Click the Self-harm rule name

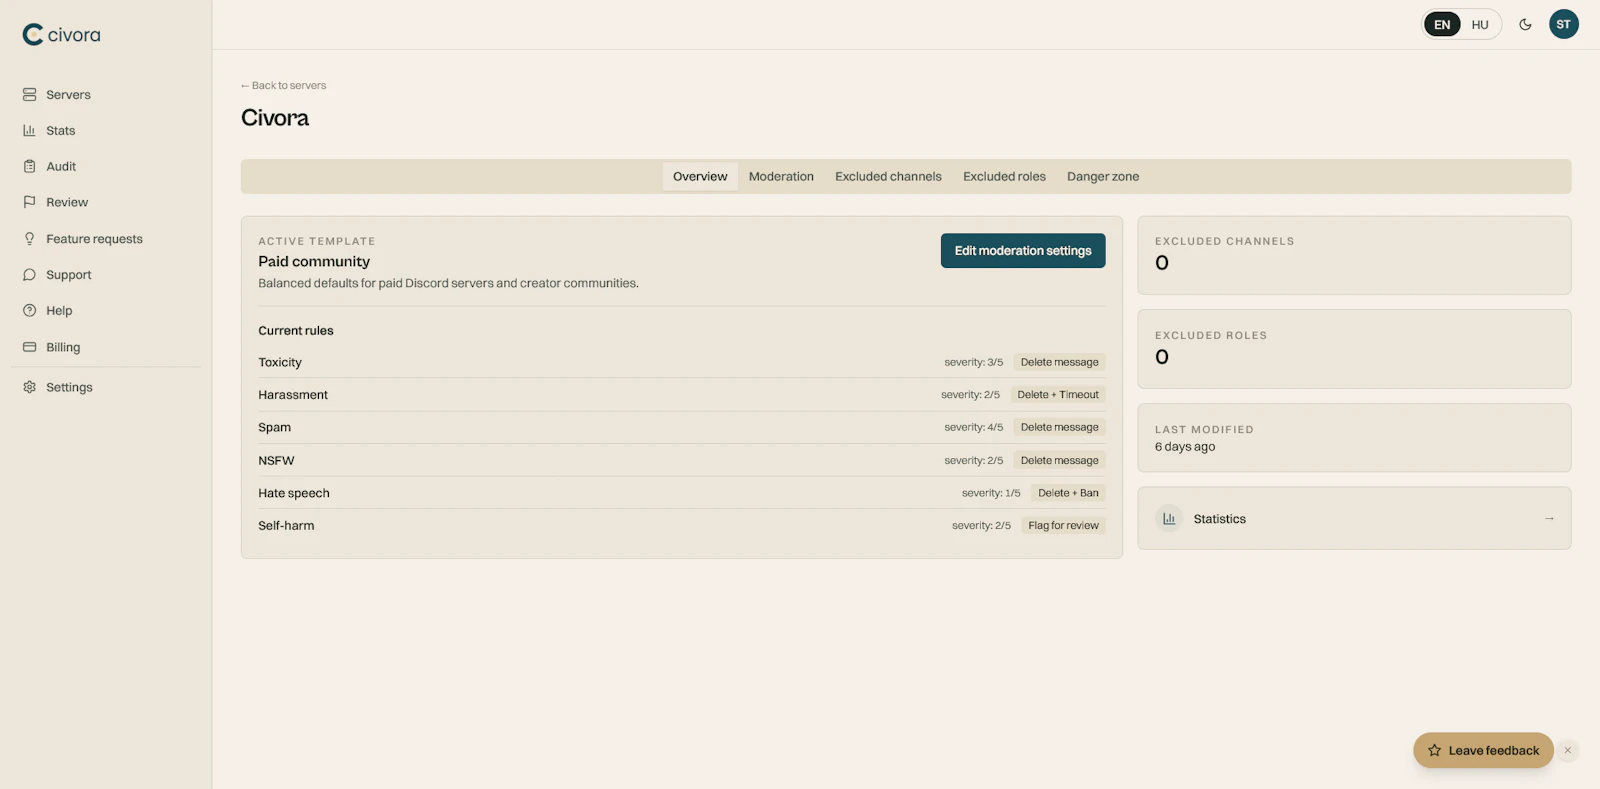(x=286, y=526)
